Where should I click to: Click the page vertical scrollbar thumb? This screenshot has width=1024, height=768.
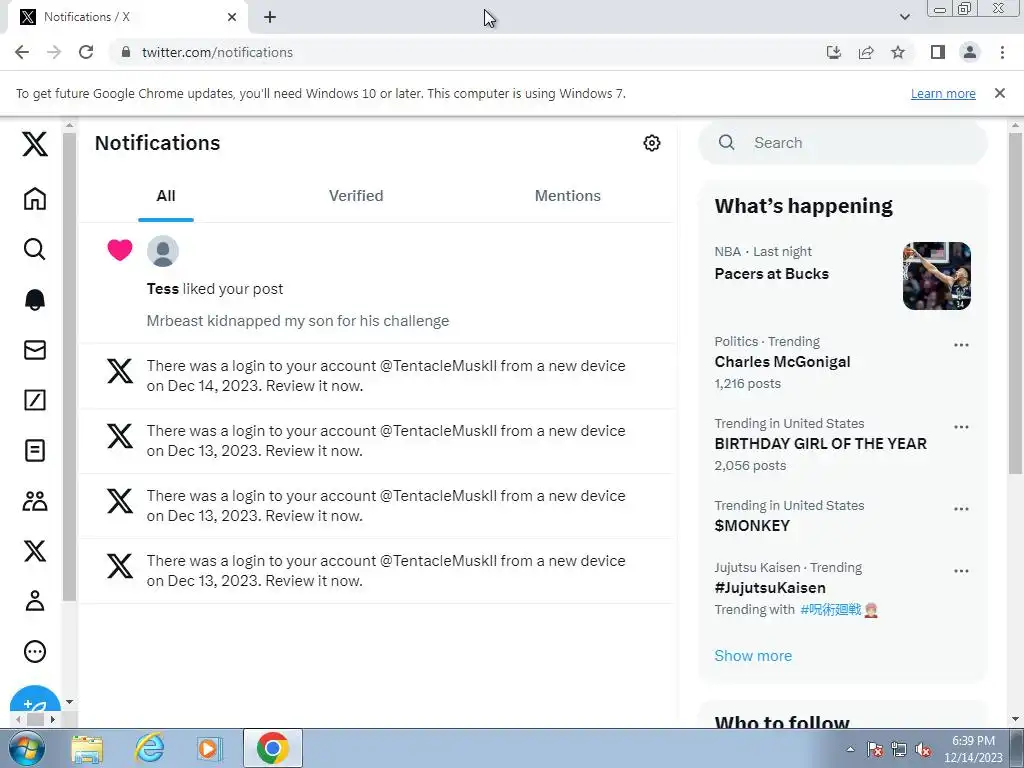[1015, 303]
